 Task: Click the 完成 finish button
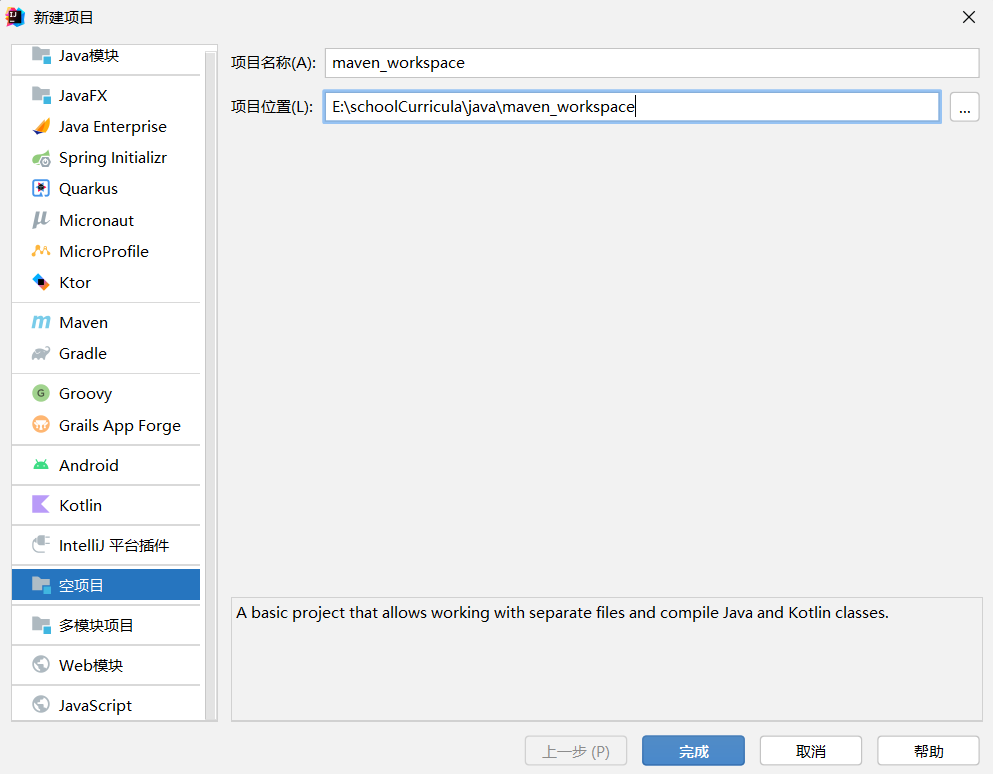tap(693, 751)
